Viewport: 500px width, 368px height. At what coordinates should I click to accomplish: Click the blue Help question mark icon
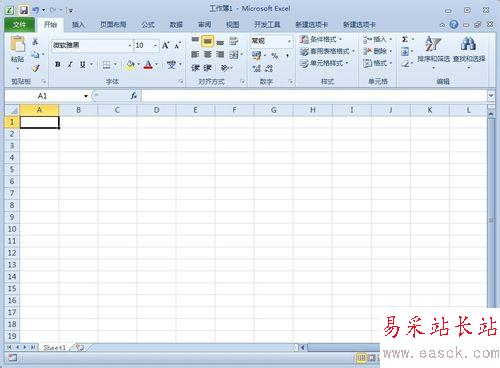(454, 24)
